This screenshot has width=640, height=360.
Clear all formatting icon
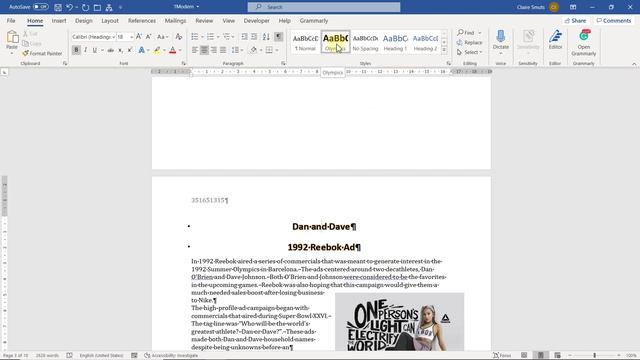tap(178, 37)
